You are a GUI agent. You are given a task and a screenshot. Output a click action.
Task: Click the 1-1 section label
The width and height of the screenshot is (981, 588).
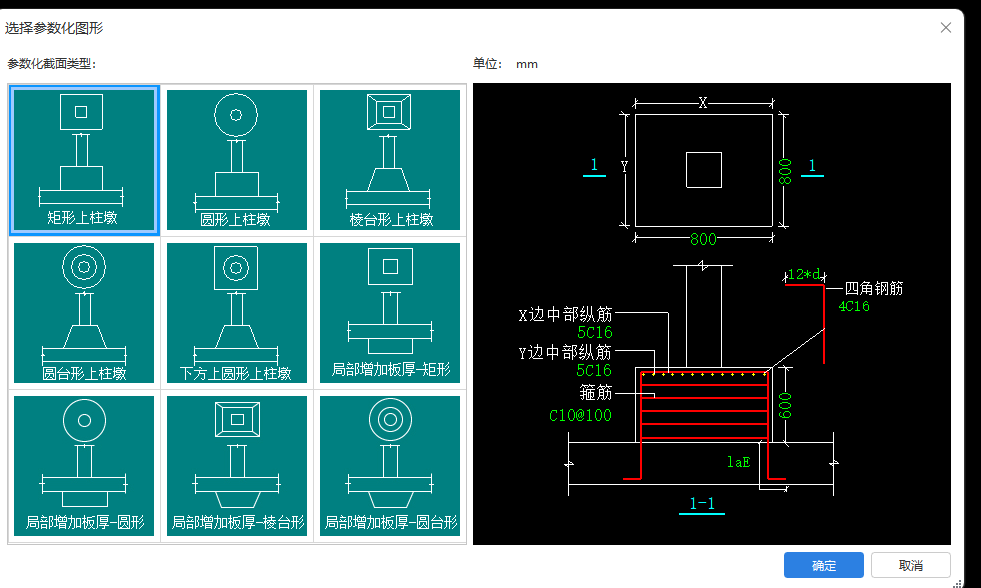702,504
